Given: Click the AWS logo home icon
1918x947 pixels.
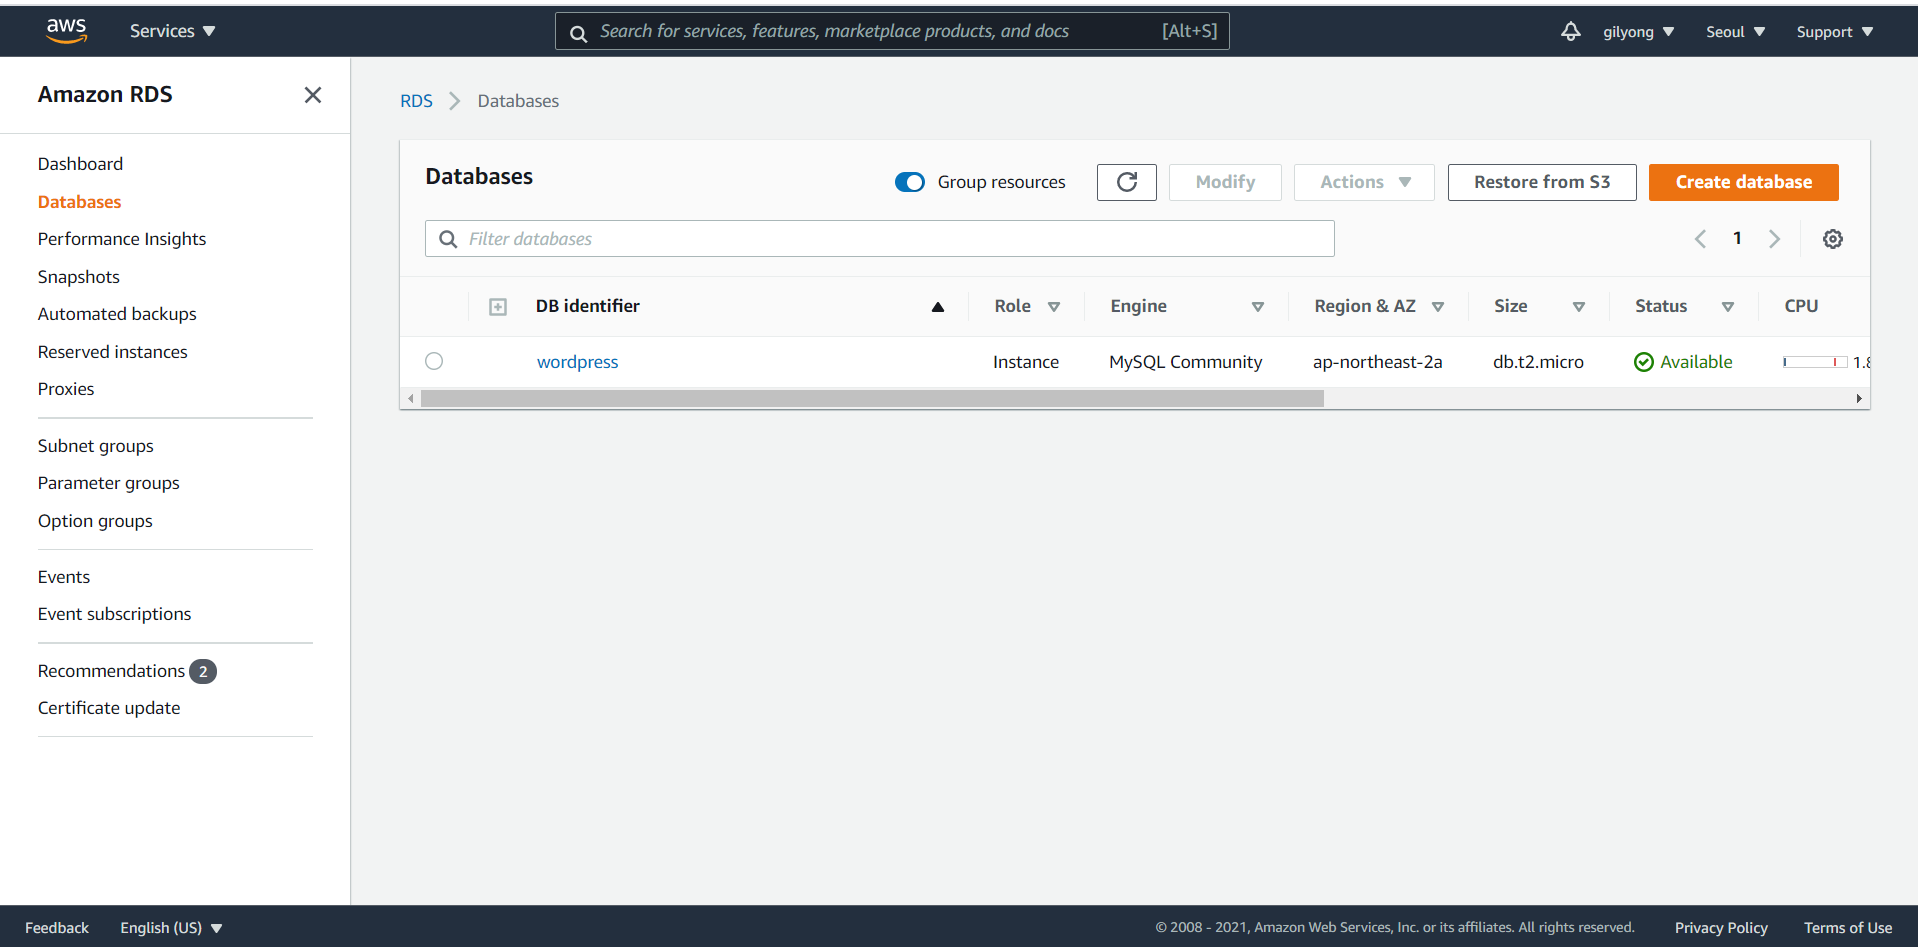Looking at the screenshot, I should coord(66,31).
